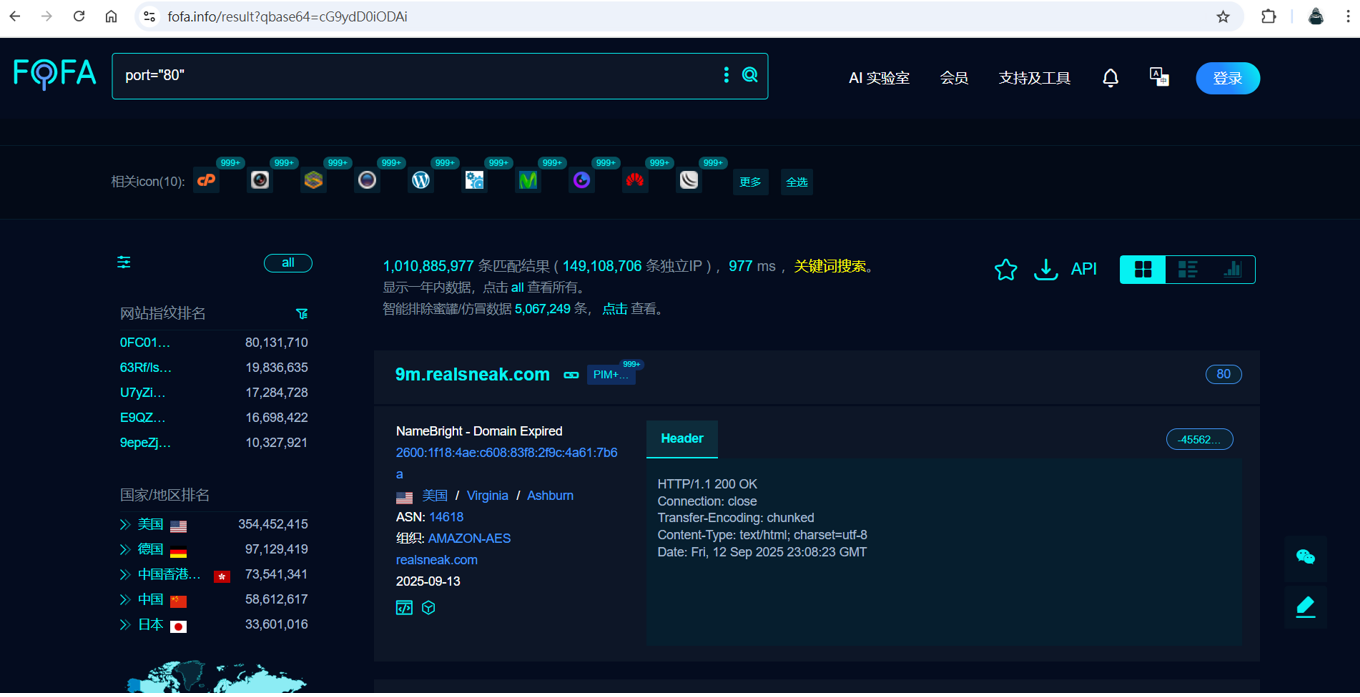The height and width of the screenshot is (697, 1360).
Task: Filter by the gears related icon
Action: [474, 181]
